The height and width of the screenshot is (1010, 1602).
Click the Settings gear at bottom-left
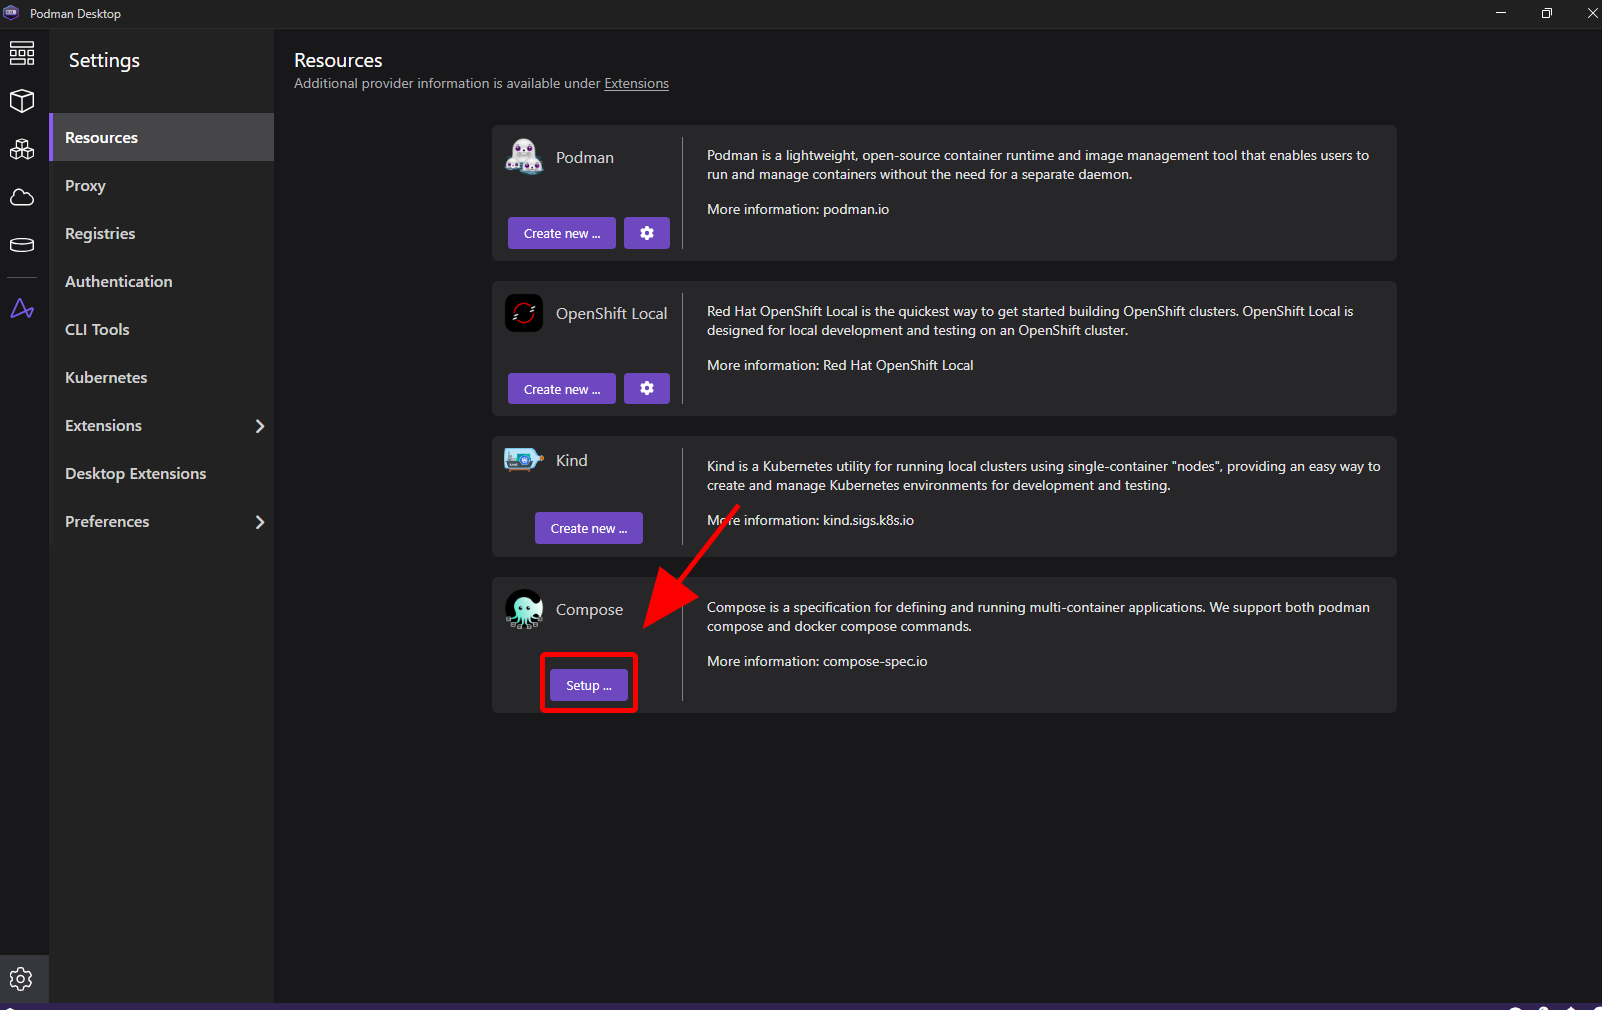[21, 979]
